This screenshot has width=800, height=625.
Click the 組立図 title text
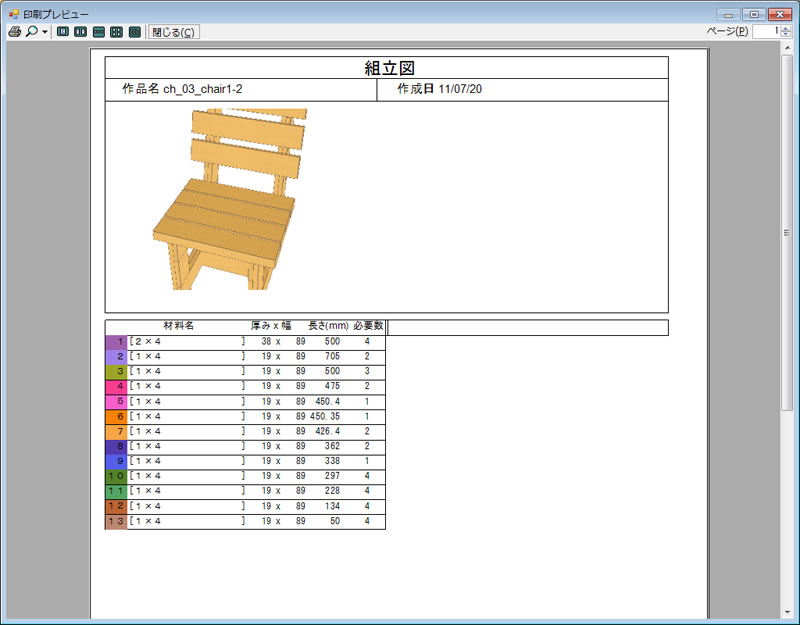click(x=389, y=68)
